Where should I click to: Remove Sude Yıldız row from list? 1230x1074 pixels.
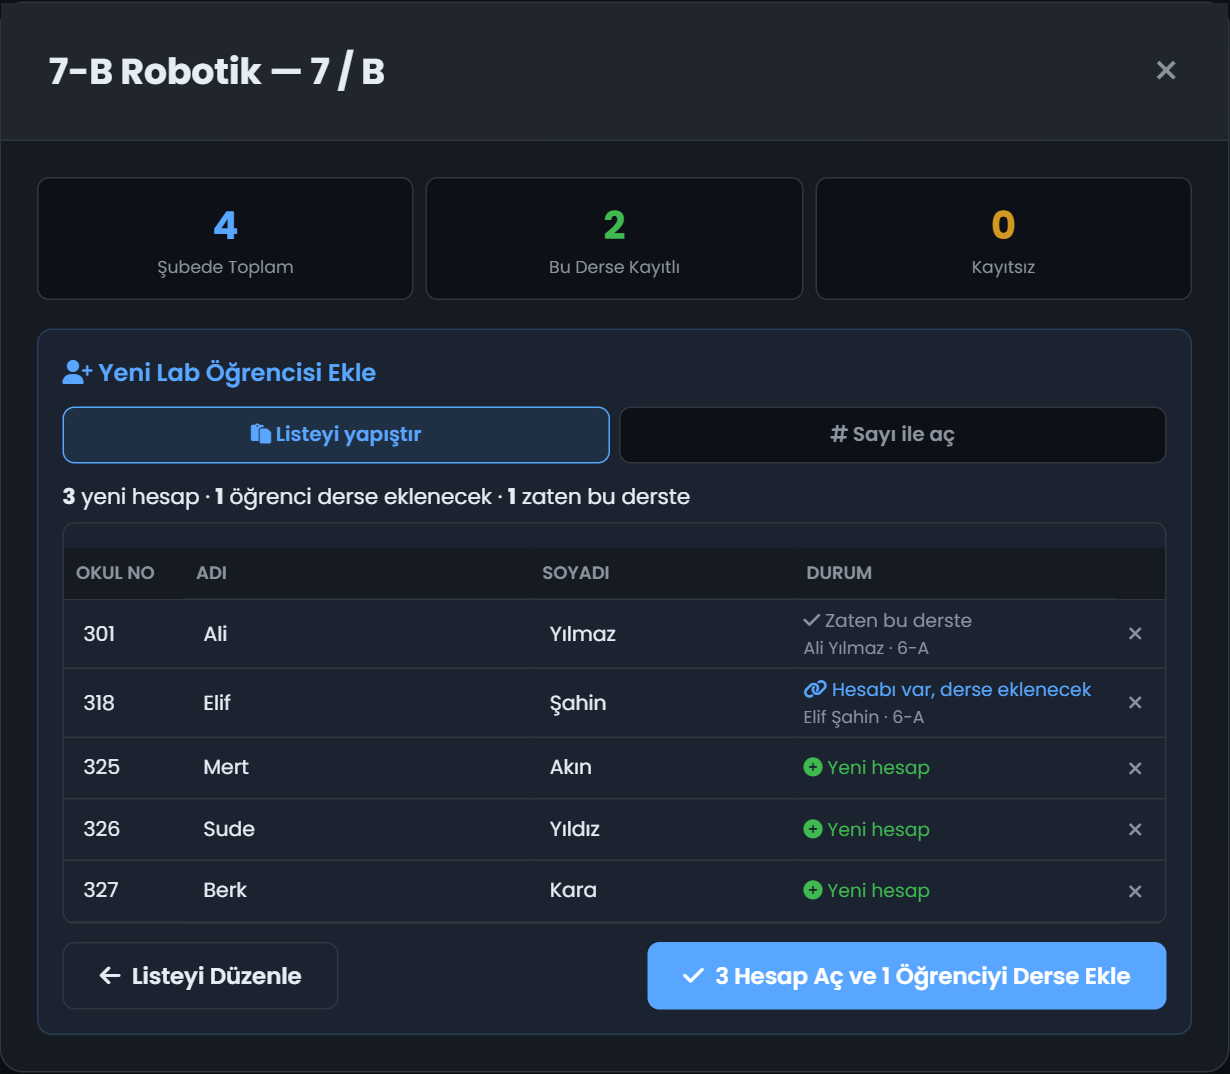click(1135, 829)
